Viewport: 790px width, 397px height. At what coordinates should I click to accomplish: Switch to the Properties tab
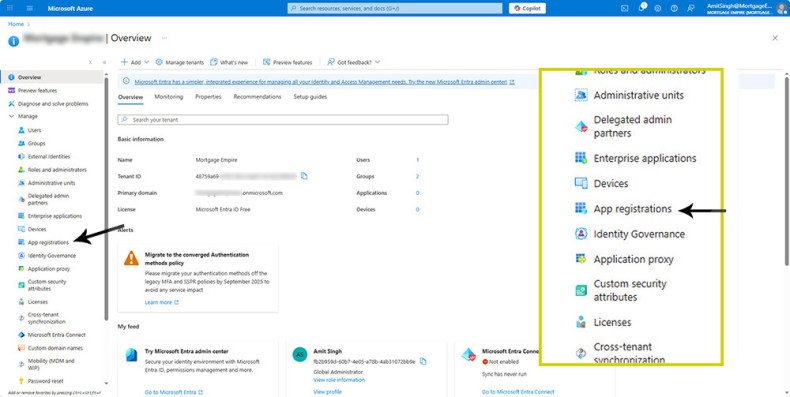(x=208, y=97)
